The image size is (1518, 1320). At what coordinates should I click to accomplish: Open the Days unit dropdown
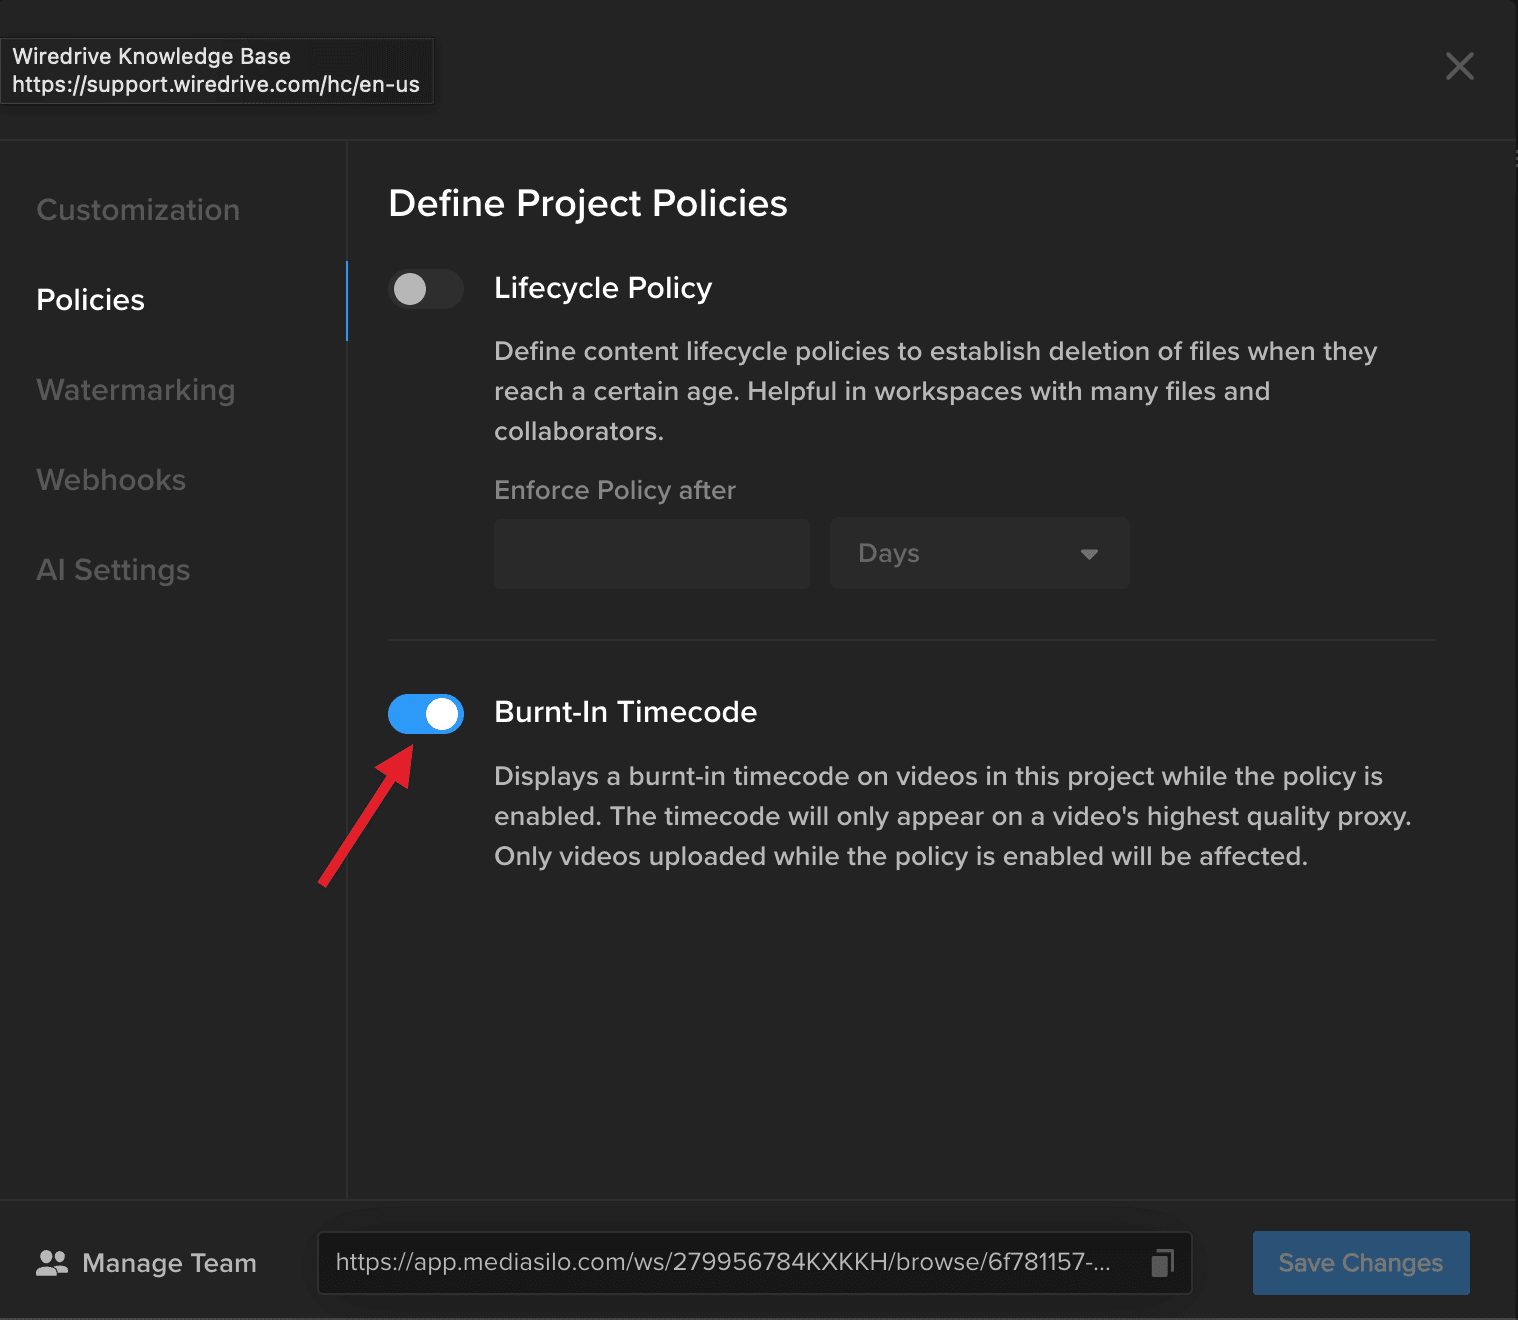(x=980, y=553)
